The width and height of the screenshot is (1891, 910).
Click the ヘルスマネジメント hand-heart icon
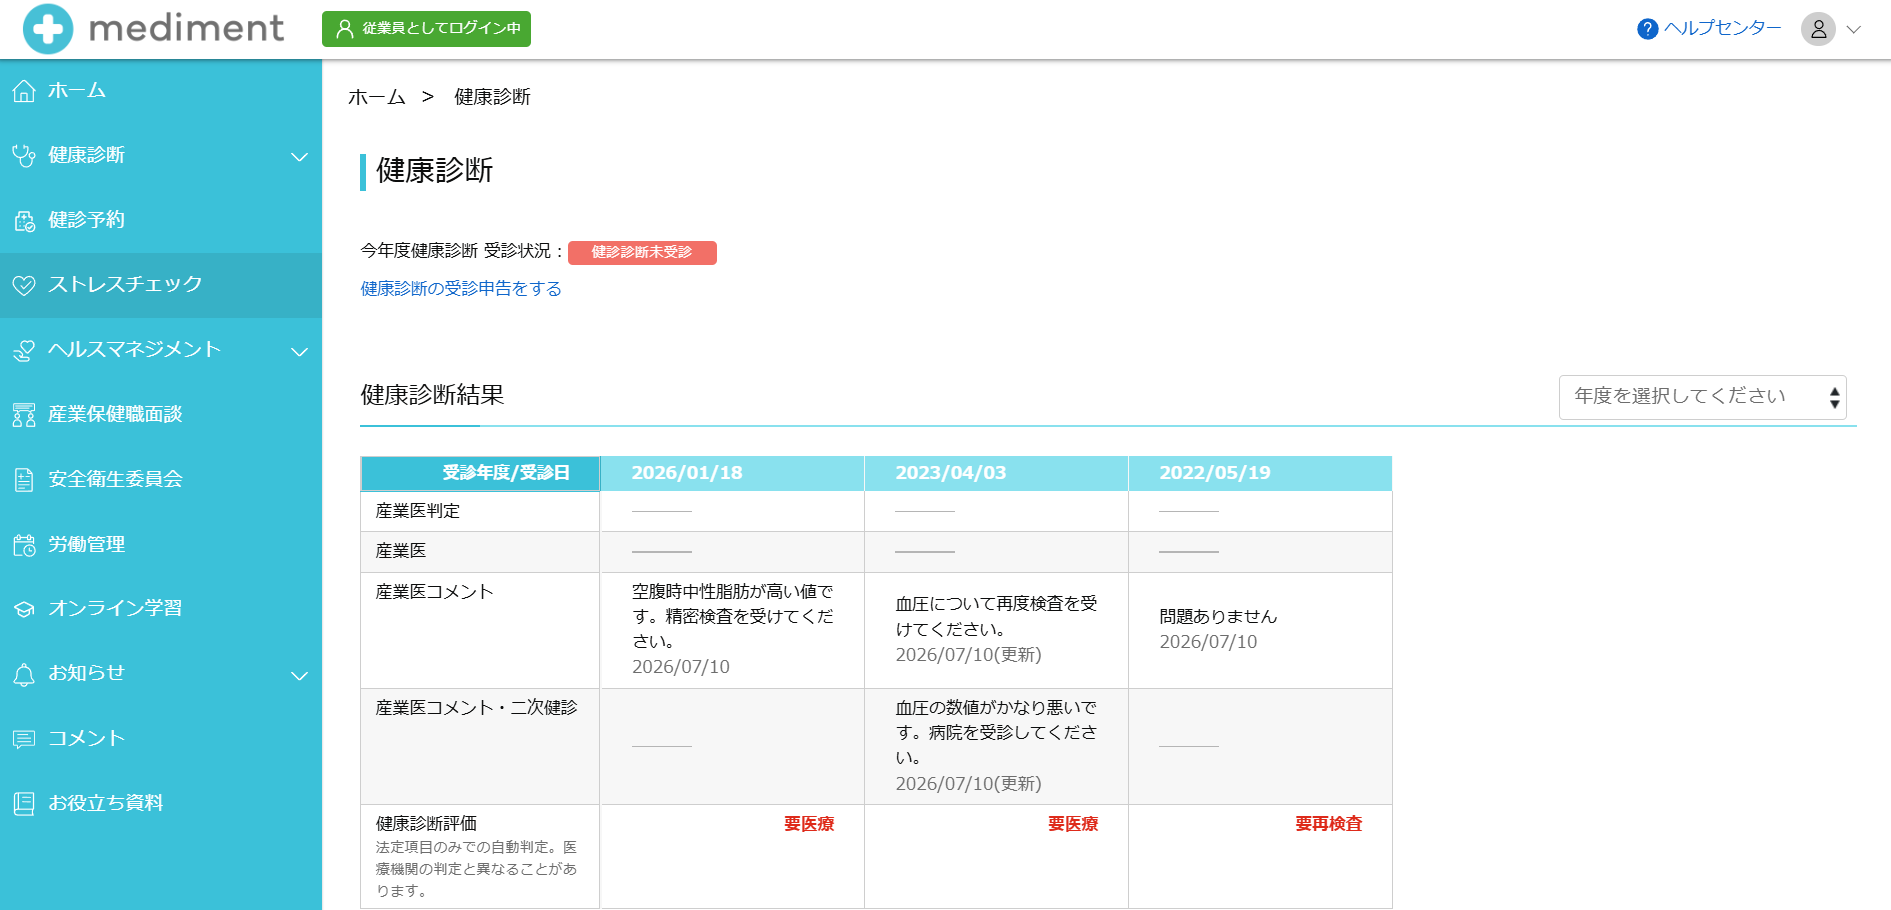(24, 351)
